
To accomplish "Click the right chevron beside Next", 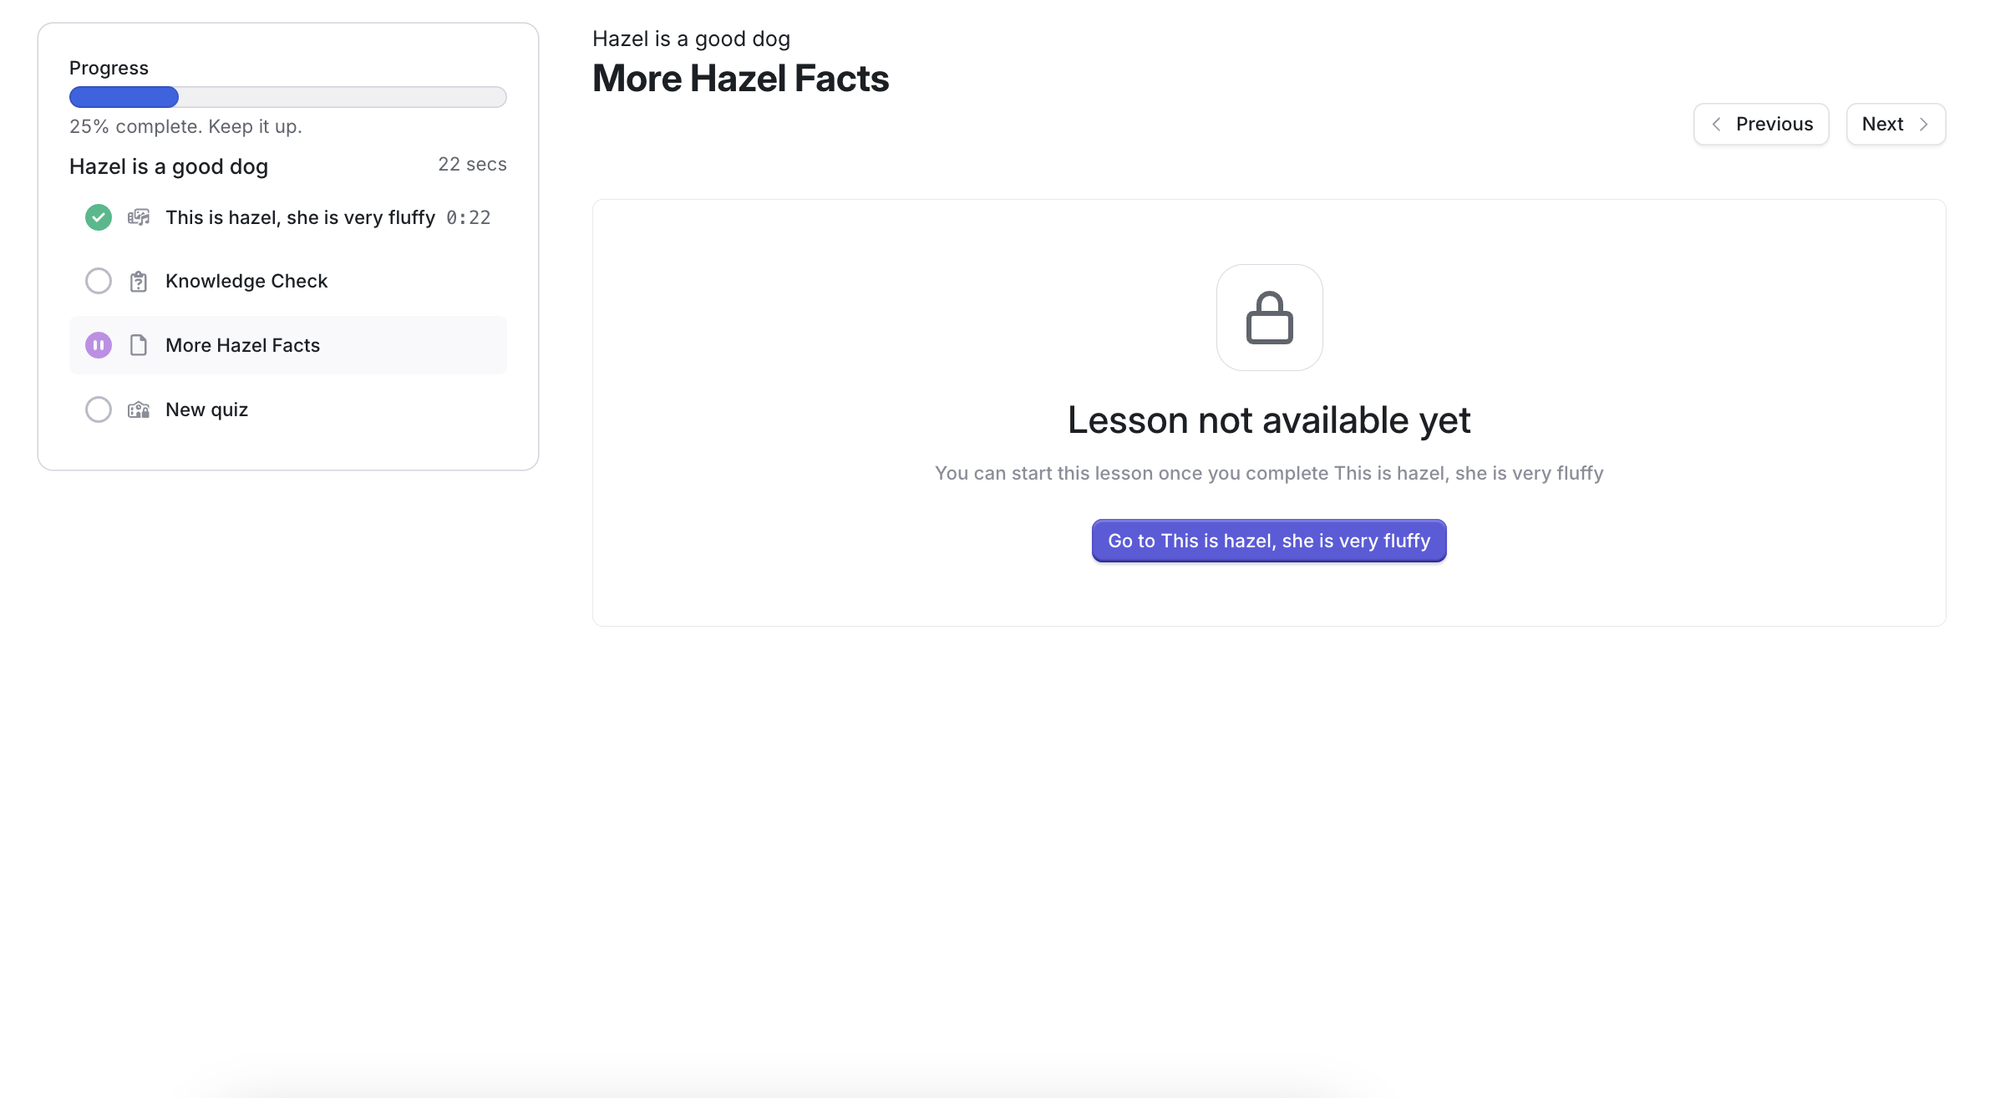I will (x=1924, y=124).
